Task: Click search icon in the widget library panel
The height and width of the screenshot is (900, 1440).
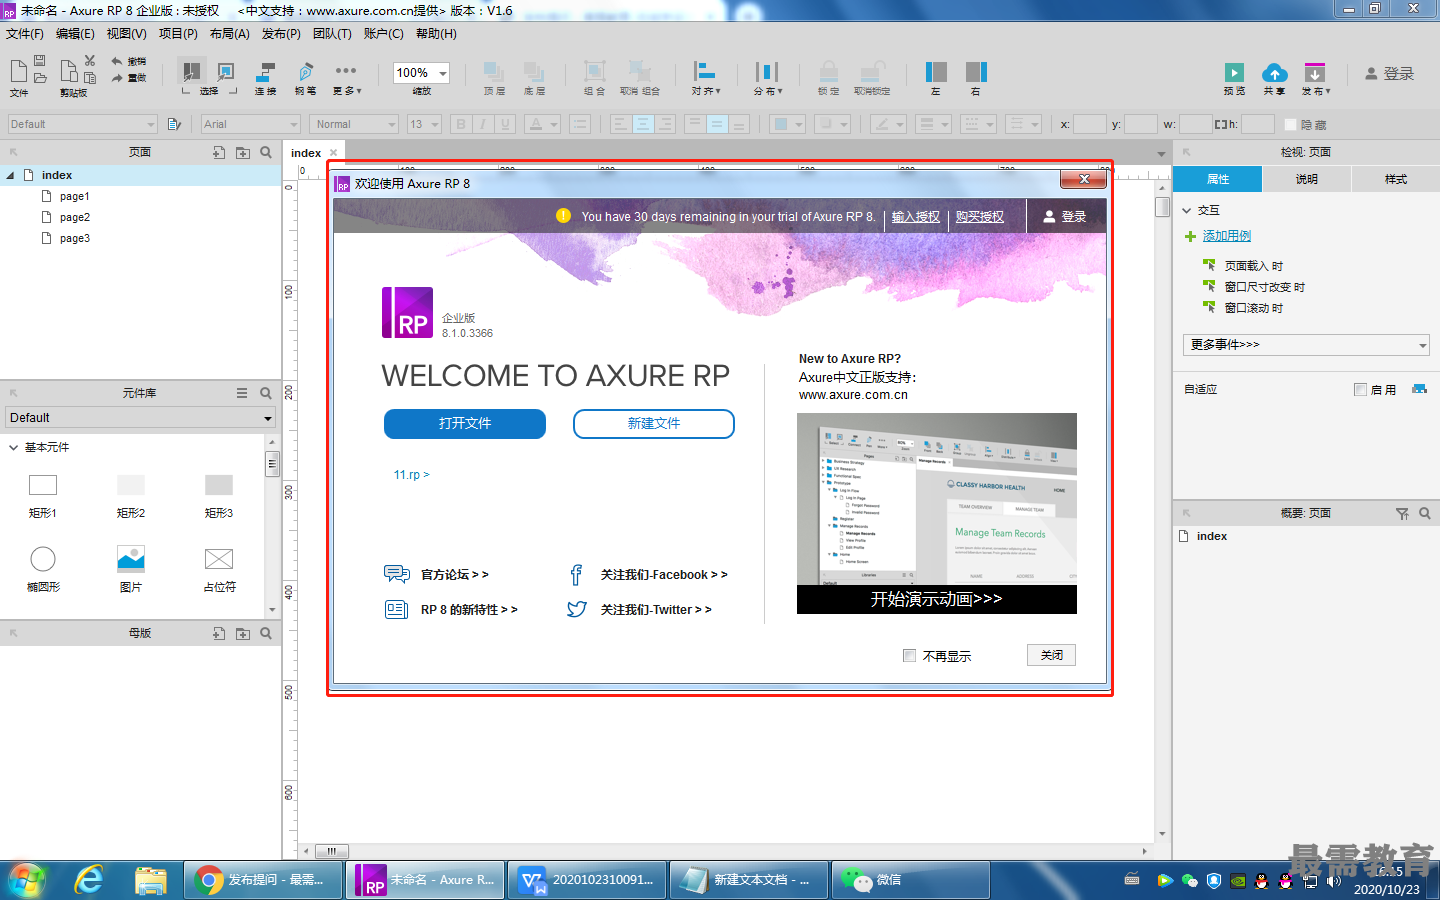Action: click(266, 393)
